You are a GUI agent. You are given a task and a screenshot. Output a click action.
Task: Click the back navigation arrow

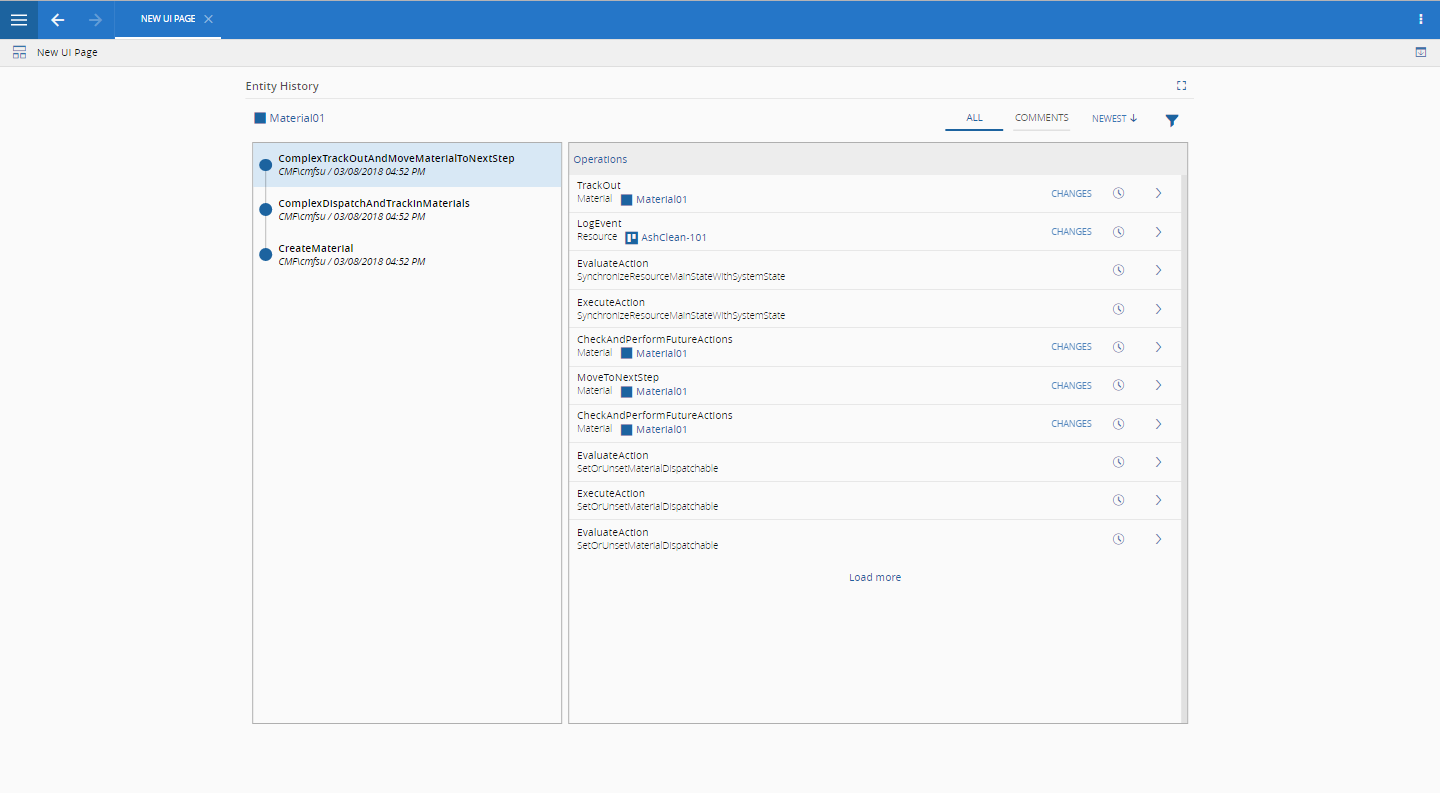pos(58,20)
